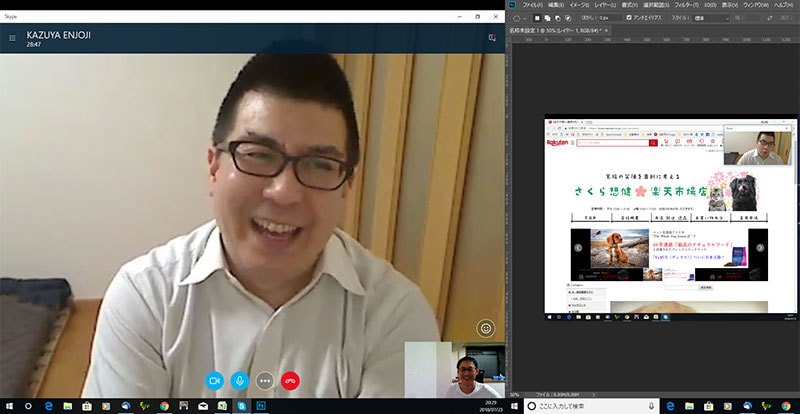Click the microphone icon in taskbar search box
800x414 pixels.
point(652,406)
